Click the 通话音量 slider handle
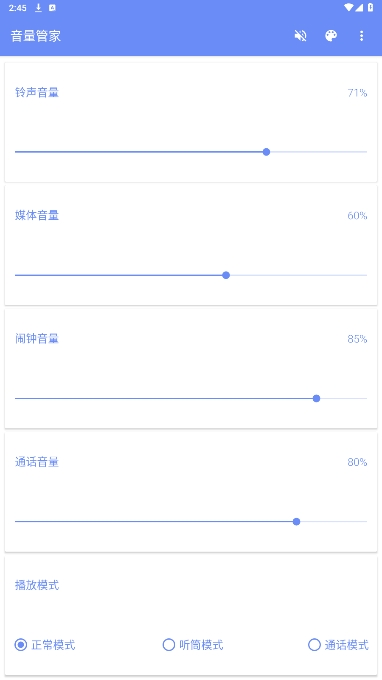Image resolution: width=382 pixels, height=680 pixels. point(297,521)
